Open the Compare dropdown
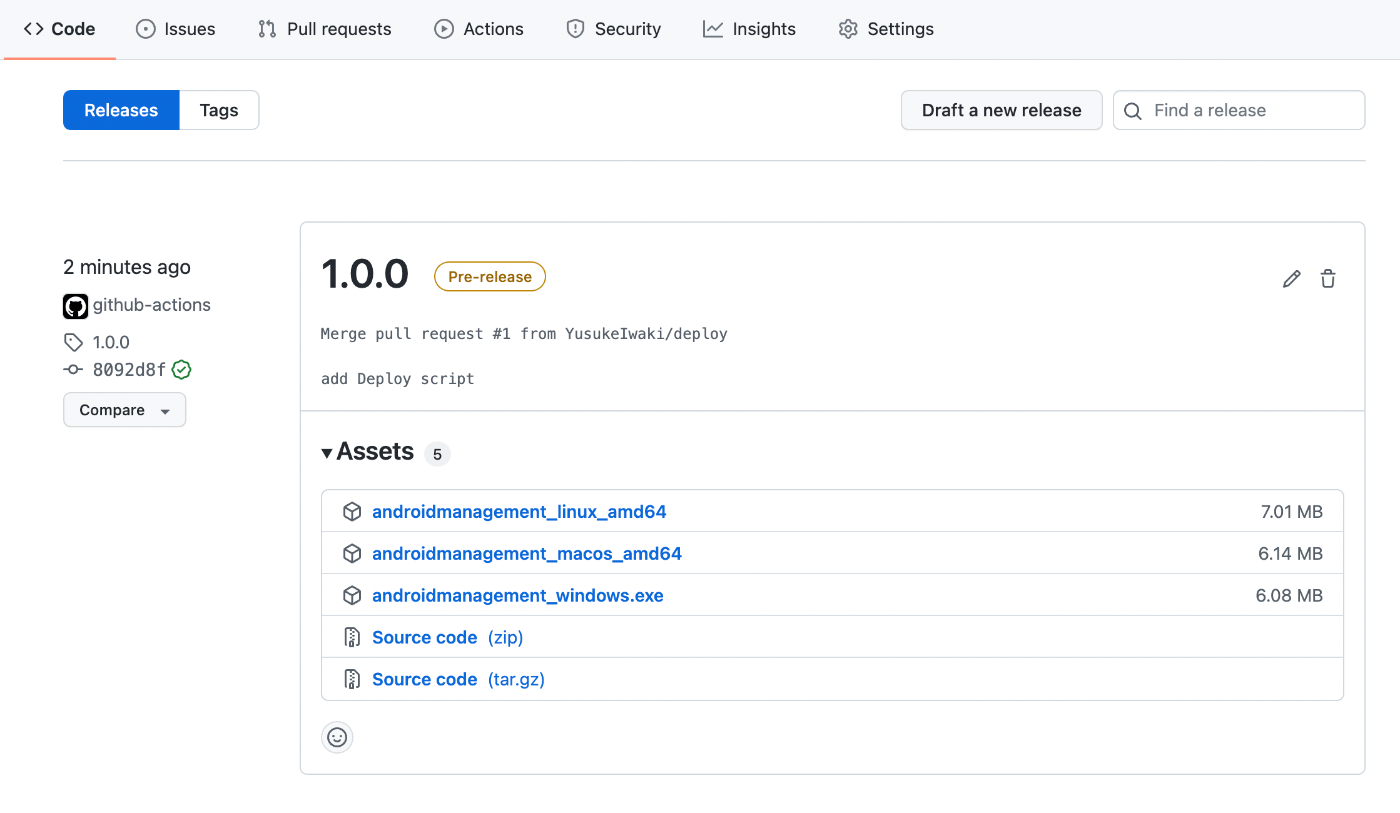 point(125,410)
